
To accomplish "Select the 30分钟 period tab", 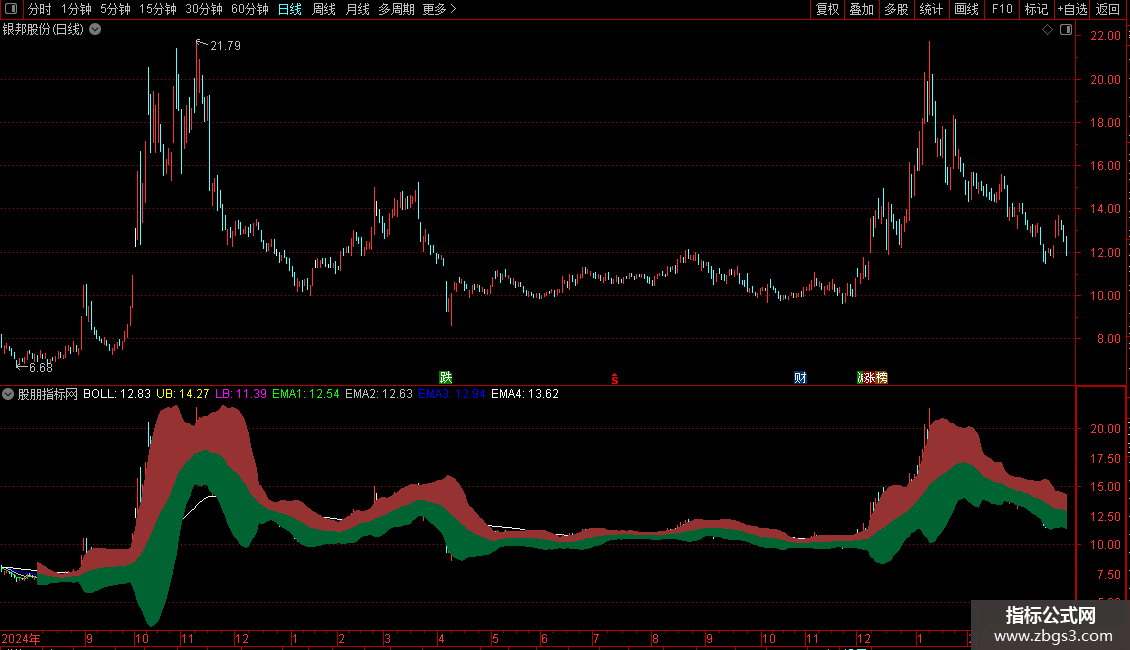I will pyautogui.click(x=203, y=9).
